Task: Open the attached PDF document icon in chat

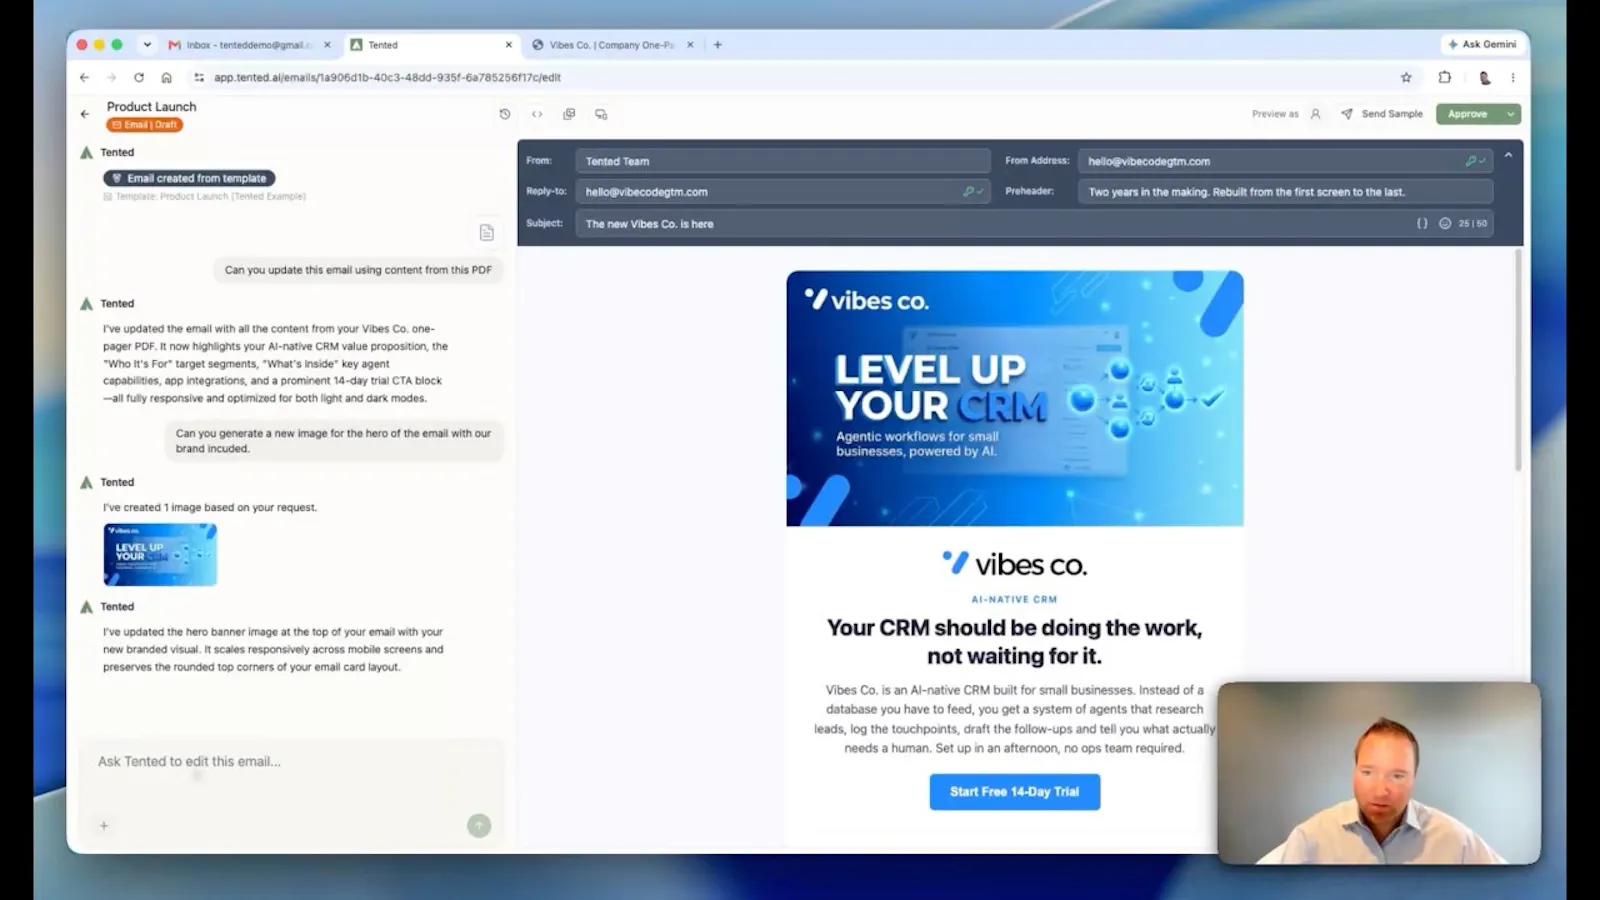Action: [x=487, y=232]
